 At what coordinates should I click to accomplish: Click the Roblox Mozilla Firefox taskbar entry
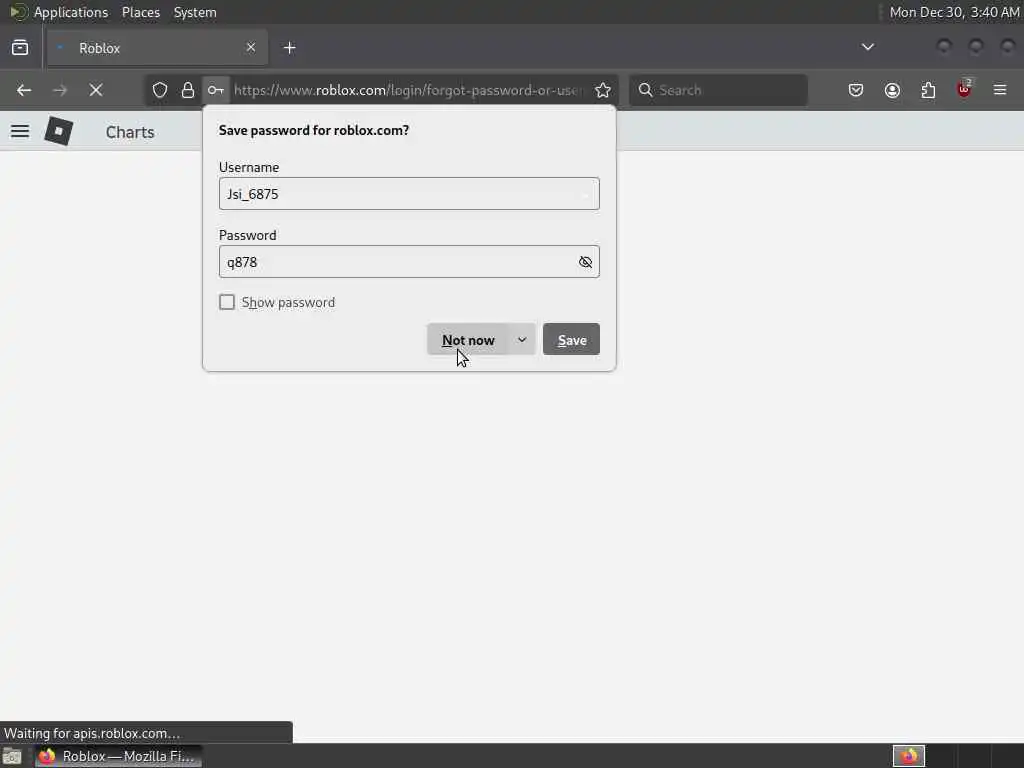[119, 756]
